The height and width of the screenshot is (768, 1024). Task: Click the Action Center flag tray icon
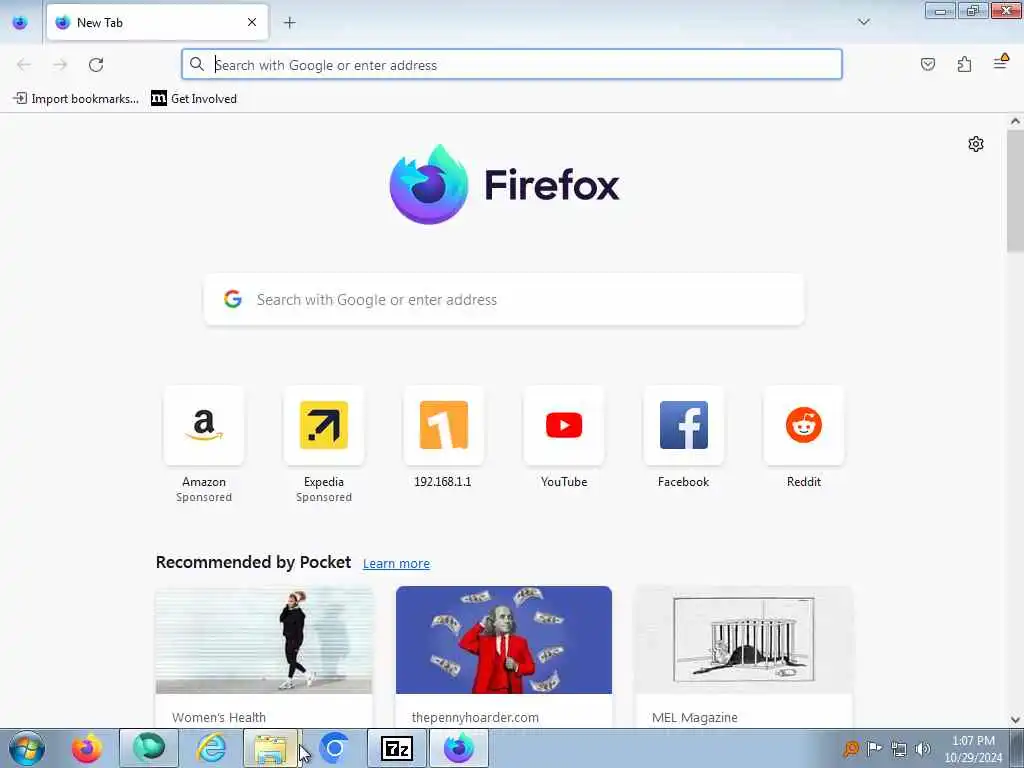[x=874, y=748]
